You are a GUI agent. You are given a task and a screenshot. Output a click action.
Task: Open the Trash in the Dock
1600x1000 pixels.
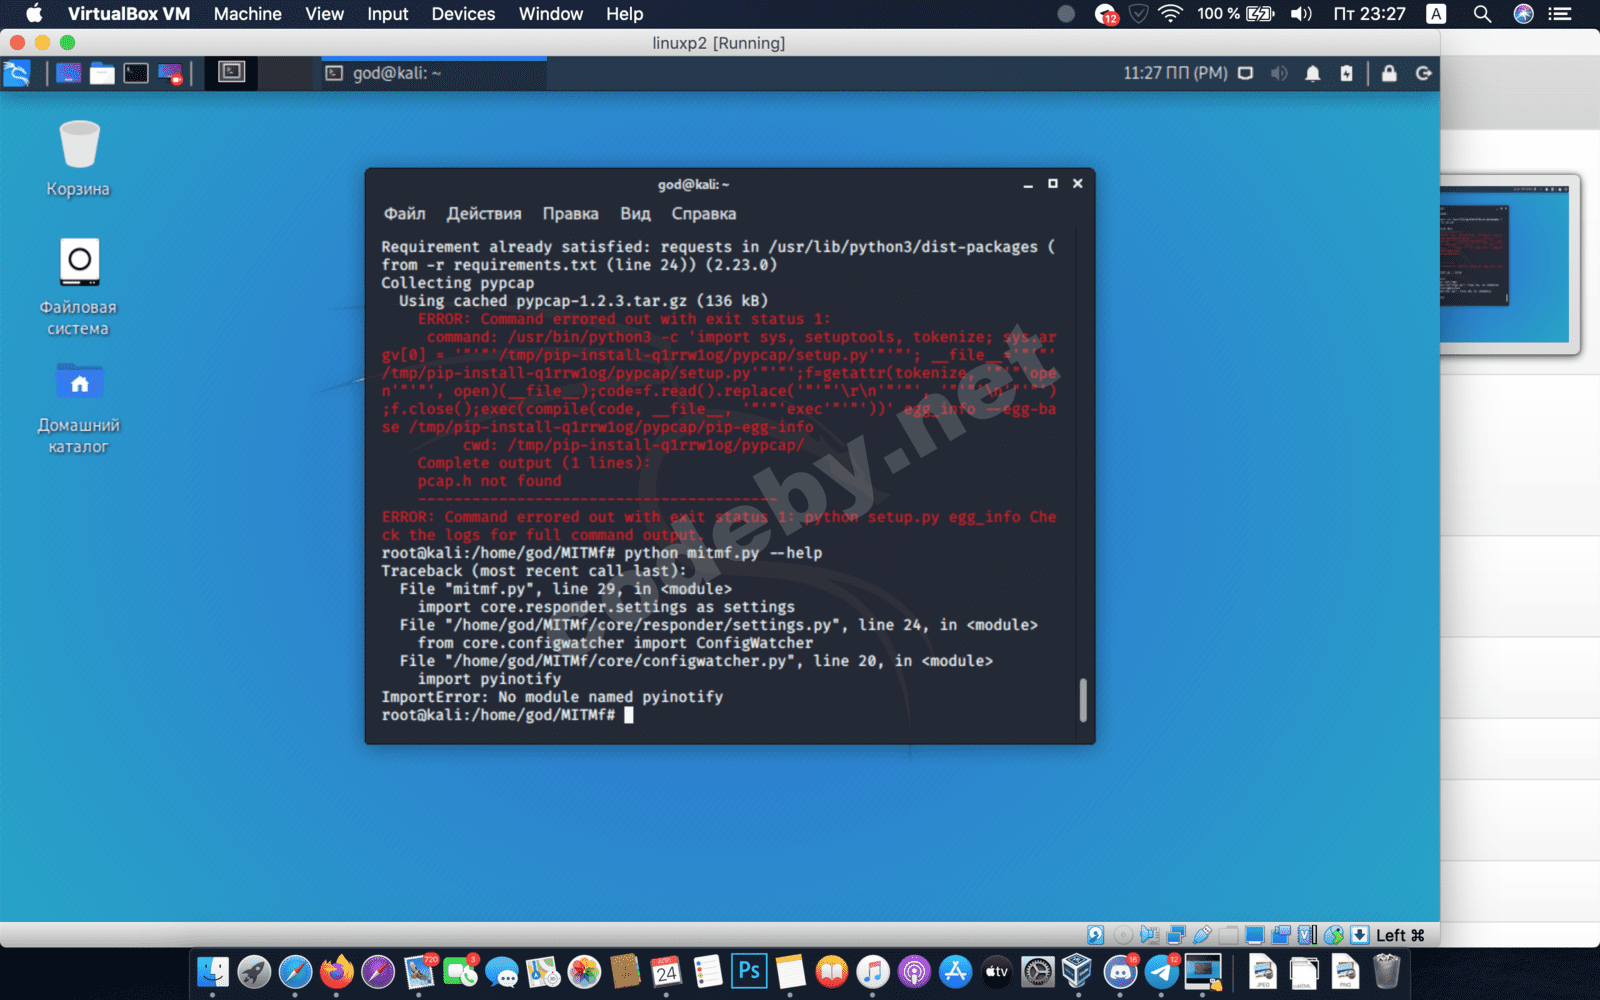1386,971
